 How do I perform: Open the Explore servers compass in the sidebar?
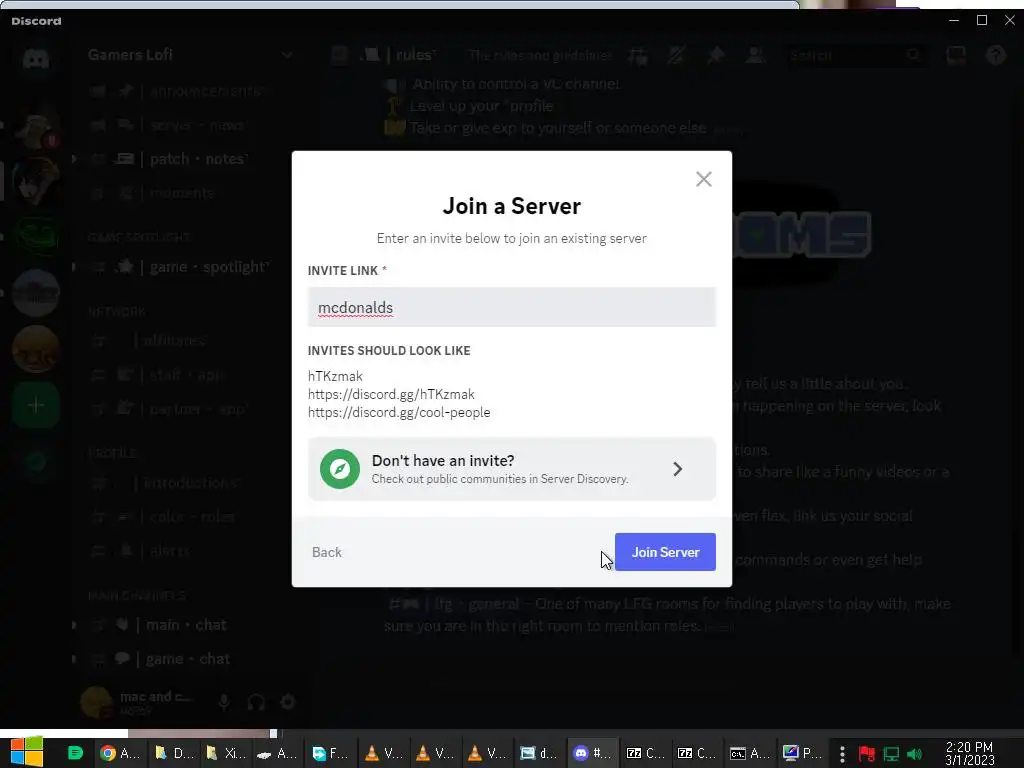pos(36,462)
